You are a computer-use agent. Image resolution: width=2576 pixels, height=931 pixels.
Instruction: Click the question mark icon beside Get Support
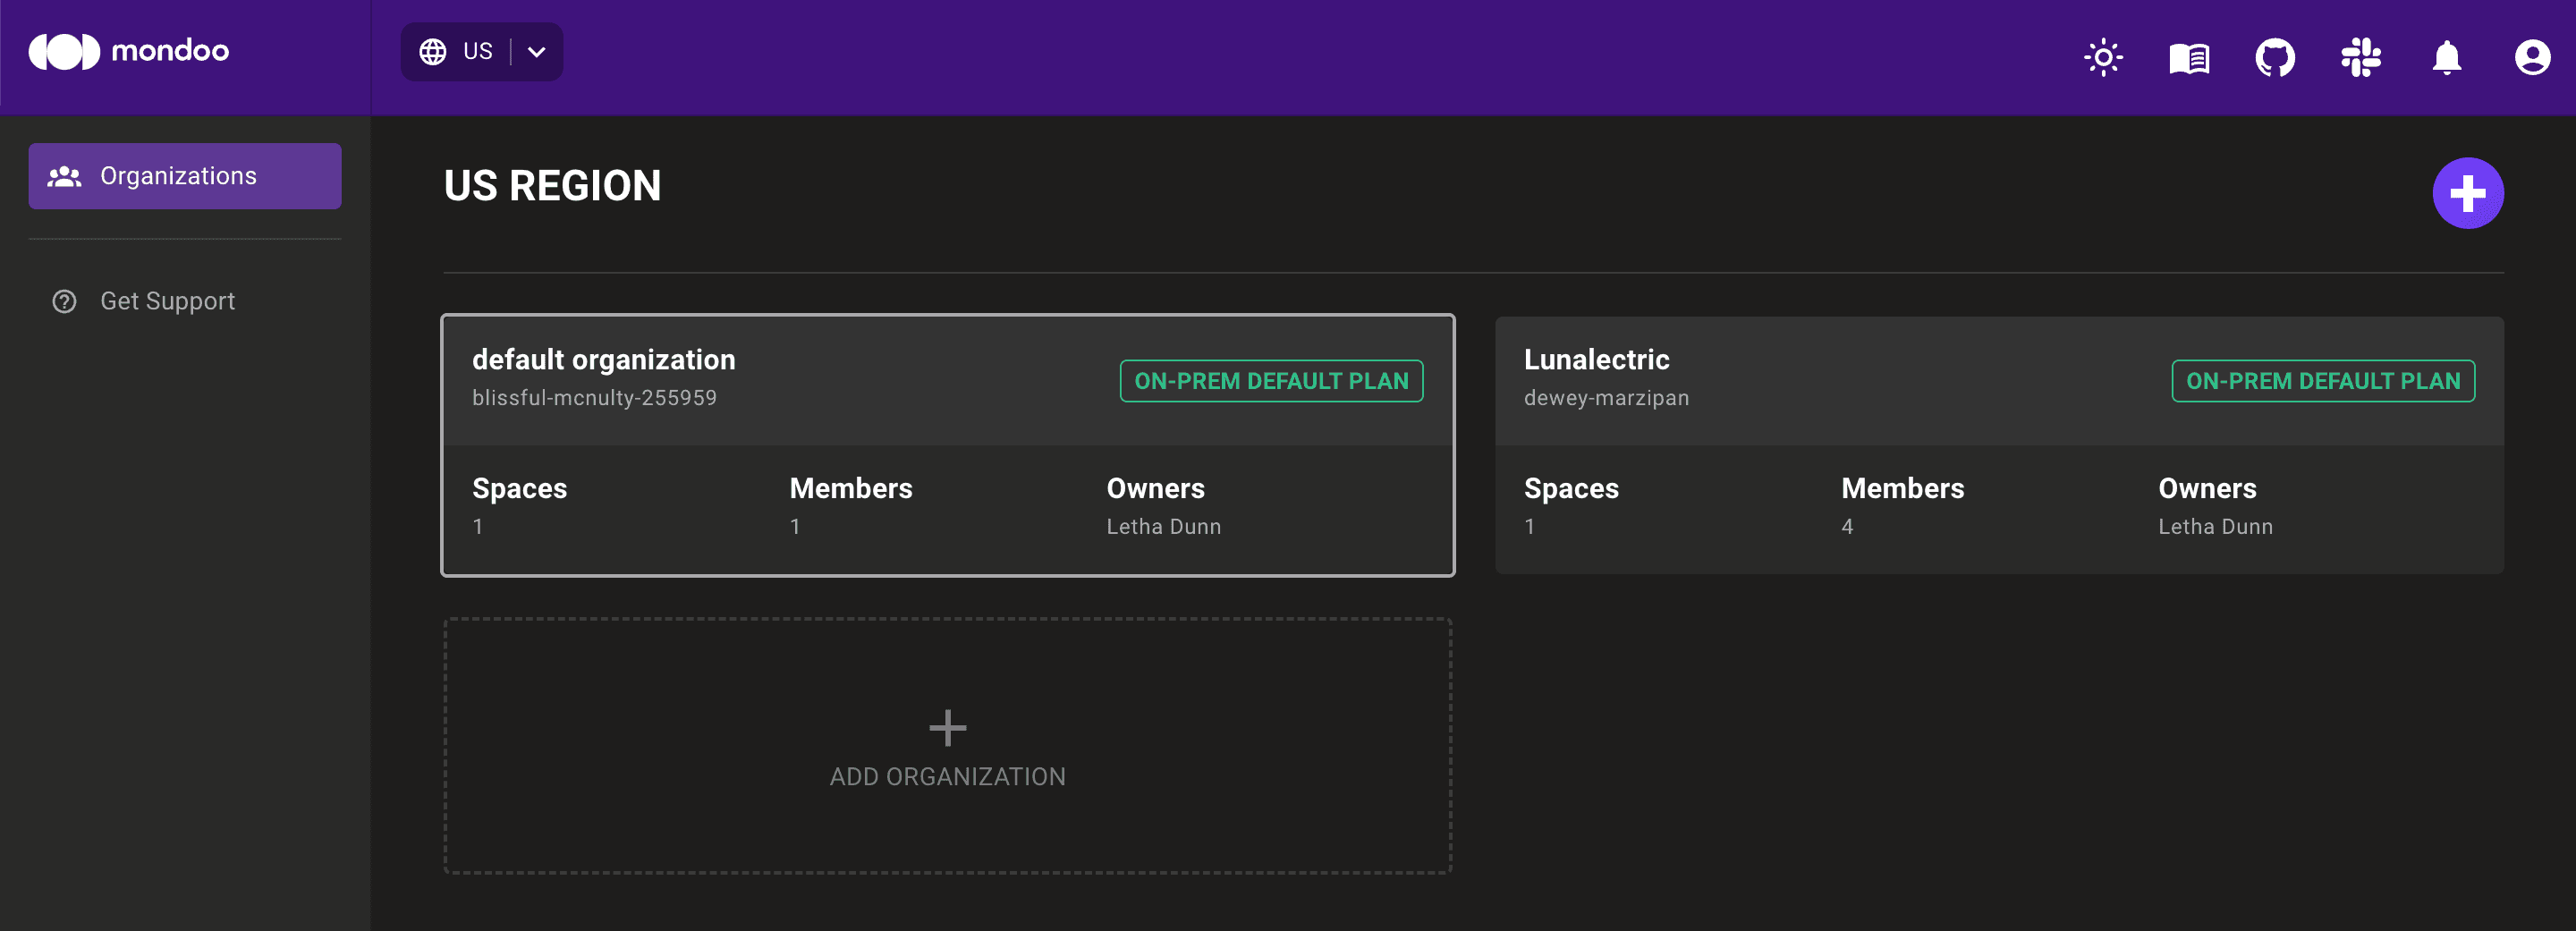click(63, 300)
